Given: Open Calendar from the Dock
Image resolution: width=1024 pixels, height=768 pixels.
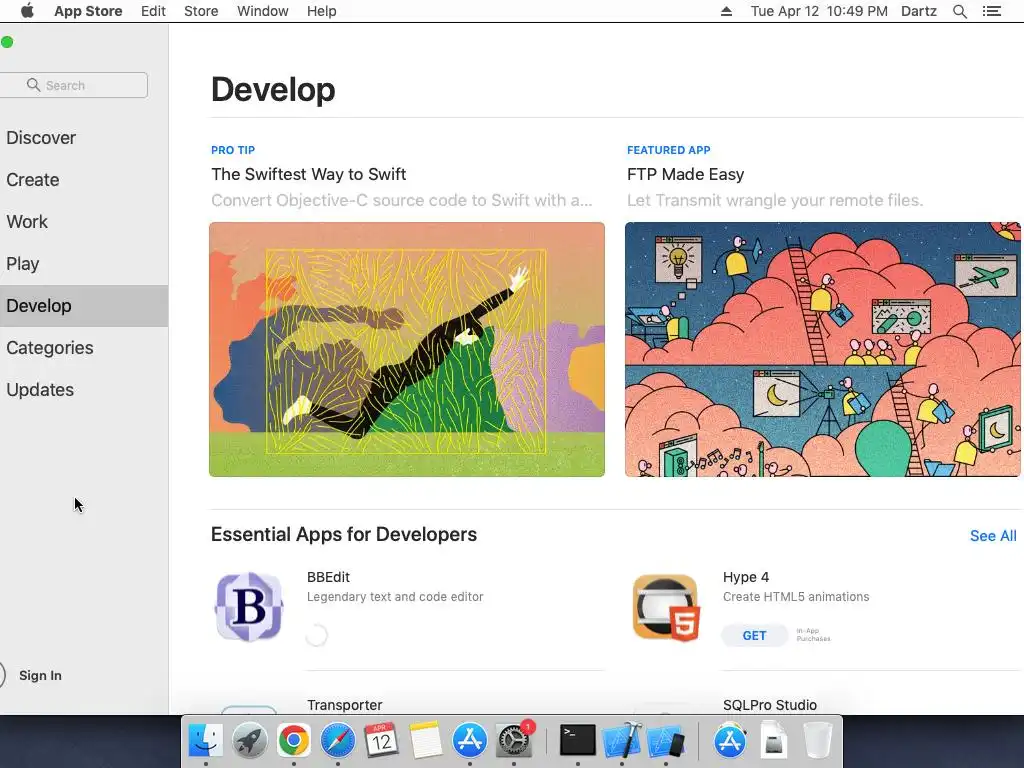Looking at the screenshot, I should [x=381, y=741].
